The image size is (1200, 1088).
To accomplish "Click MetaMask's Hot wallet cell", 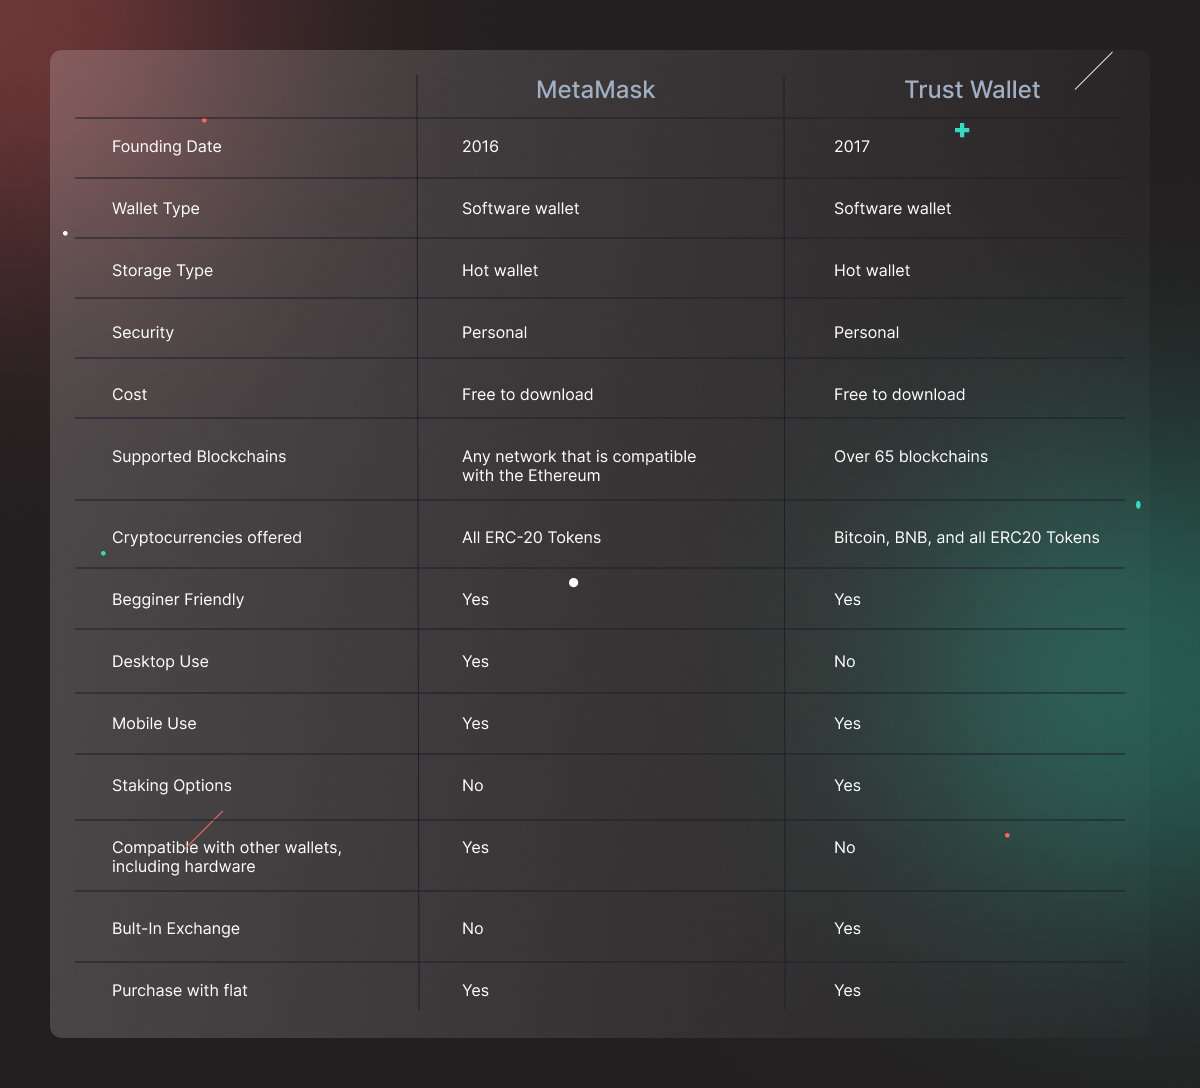I will tap(500, 270).
